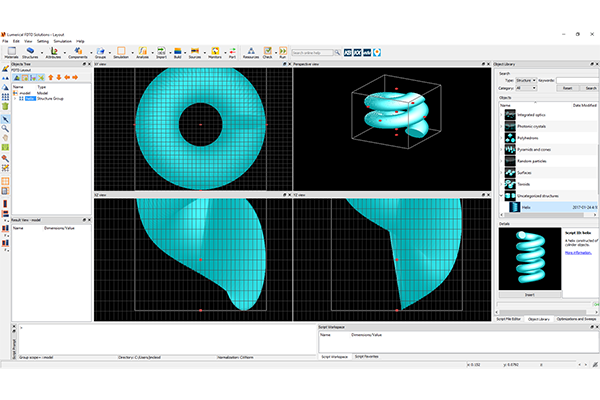Click the Structures toolbar icon
The width and height of the screenshot is (600, 400).
[x=30, y=51]
